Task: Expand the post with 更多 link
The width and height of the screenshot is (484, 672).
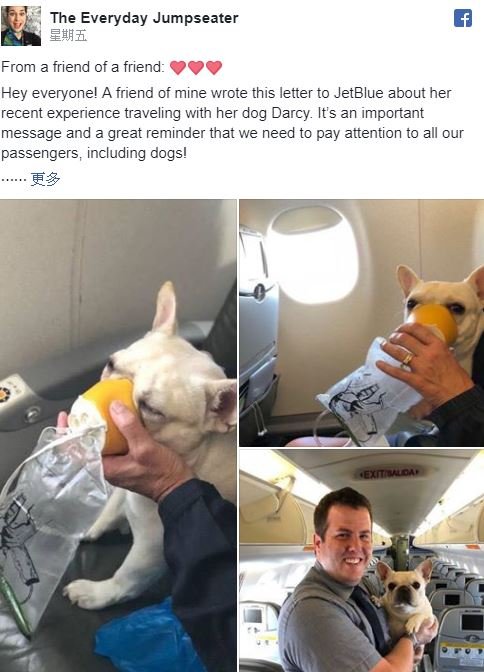Action: tap(45, 179)
